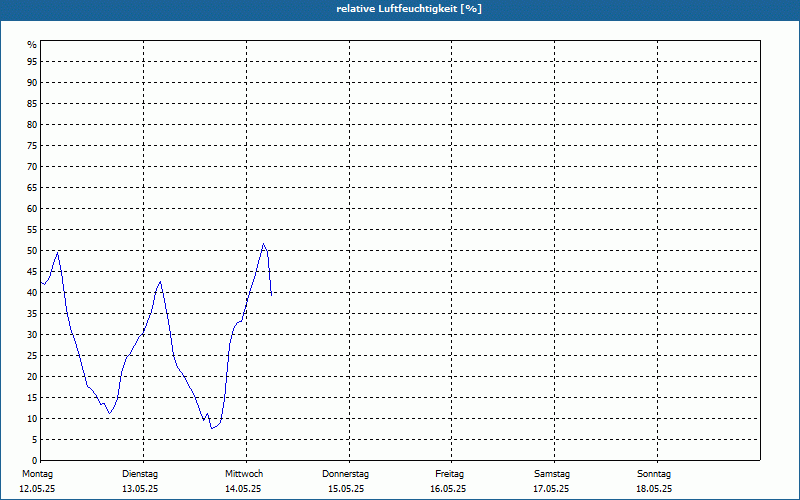Click the date '15.05.25'
Viewport: 800px width, 500px height.
pyautogui.click(x=346, y=489)
